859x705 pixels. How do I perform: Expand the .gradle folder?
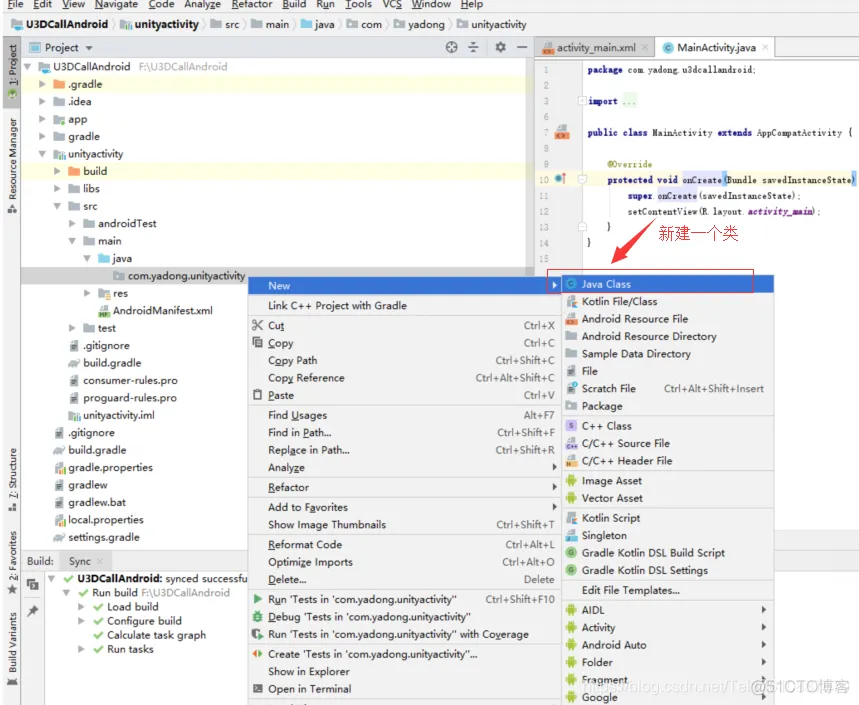pyautogui.click(x=42, y=84)
